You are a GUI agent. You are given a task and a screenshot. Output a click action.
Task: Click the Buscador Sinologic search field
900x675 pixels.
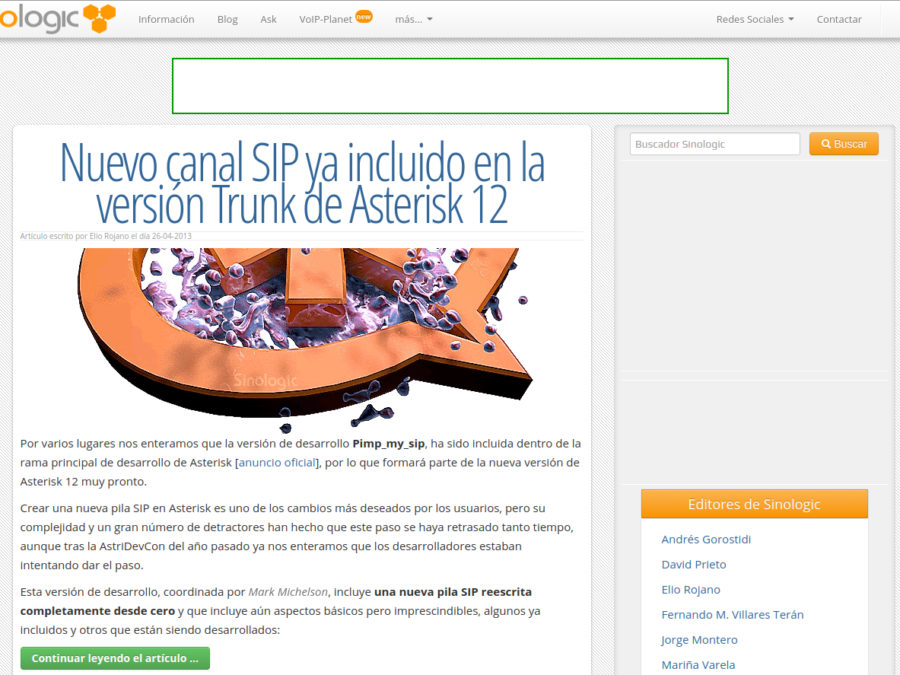(714, 144)
